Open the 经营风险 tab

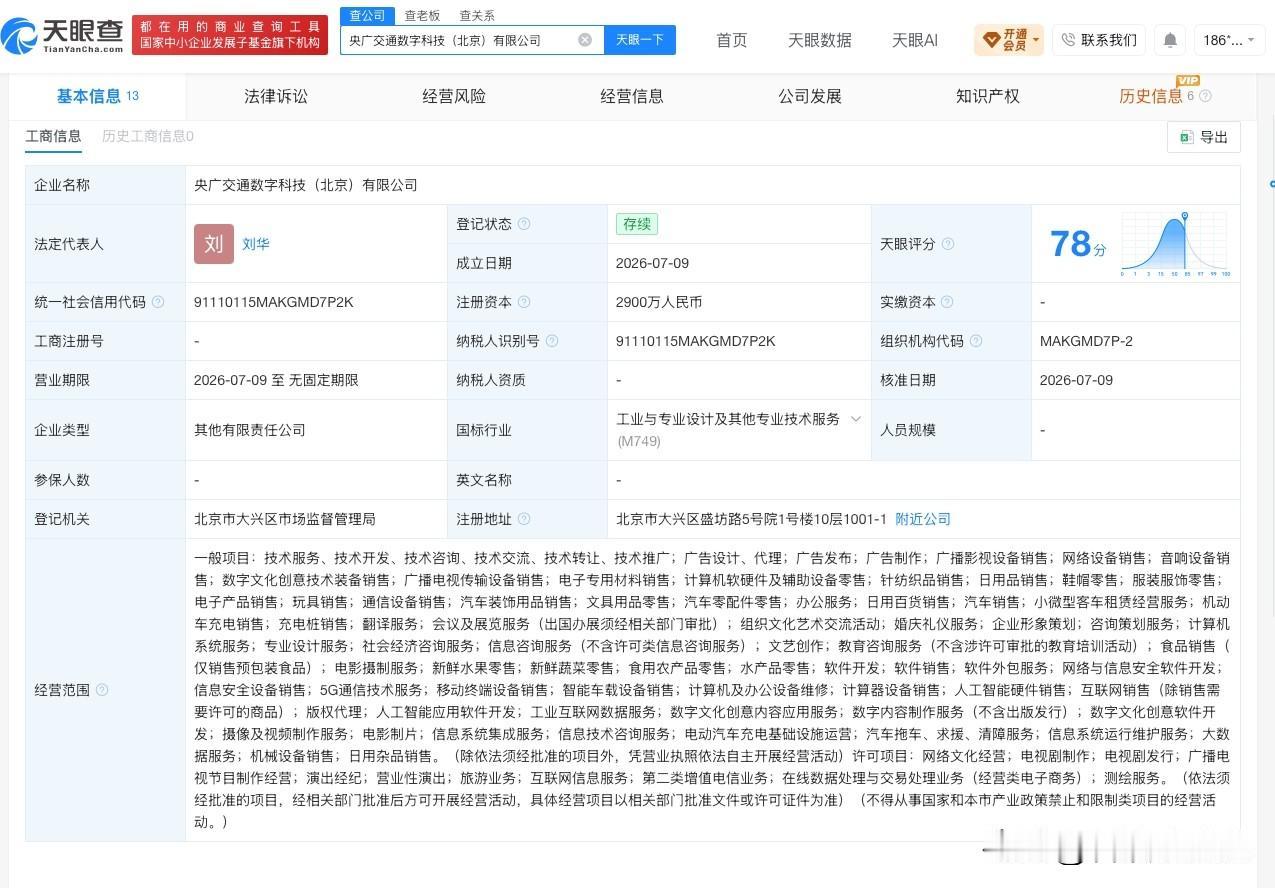pyautogui.click(x=454, y=96)
